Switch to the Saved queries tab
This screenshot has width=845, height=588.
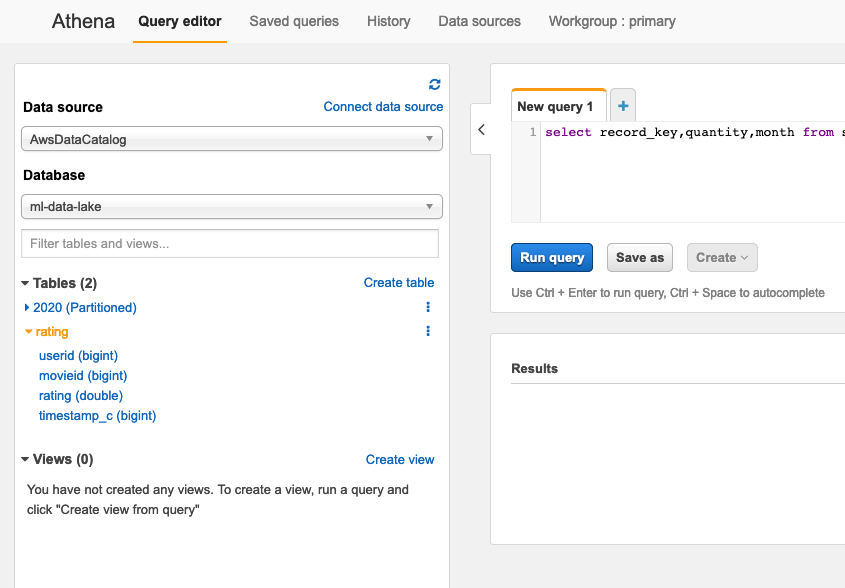(294, 21)
